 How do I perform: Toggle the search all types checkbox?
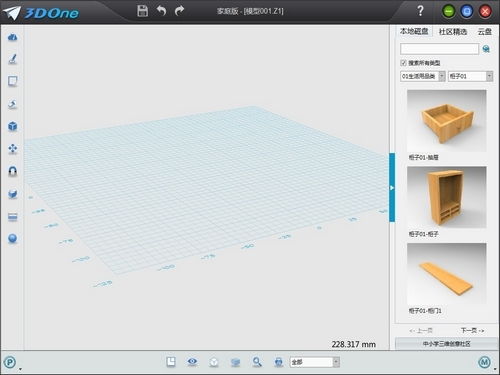coord(403,63)
